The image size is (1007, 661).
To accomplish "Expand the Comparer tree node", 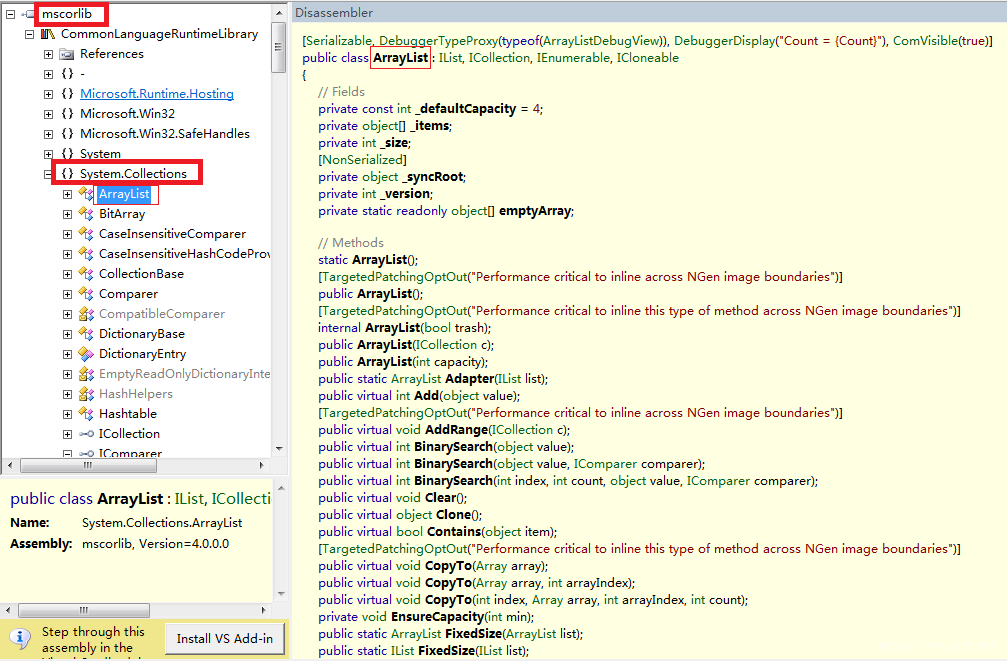I will click(67, 294).
